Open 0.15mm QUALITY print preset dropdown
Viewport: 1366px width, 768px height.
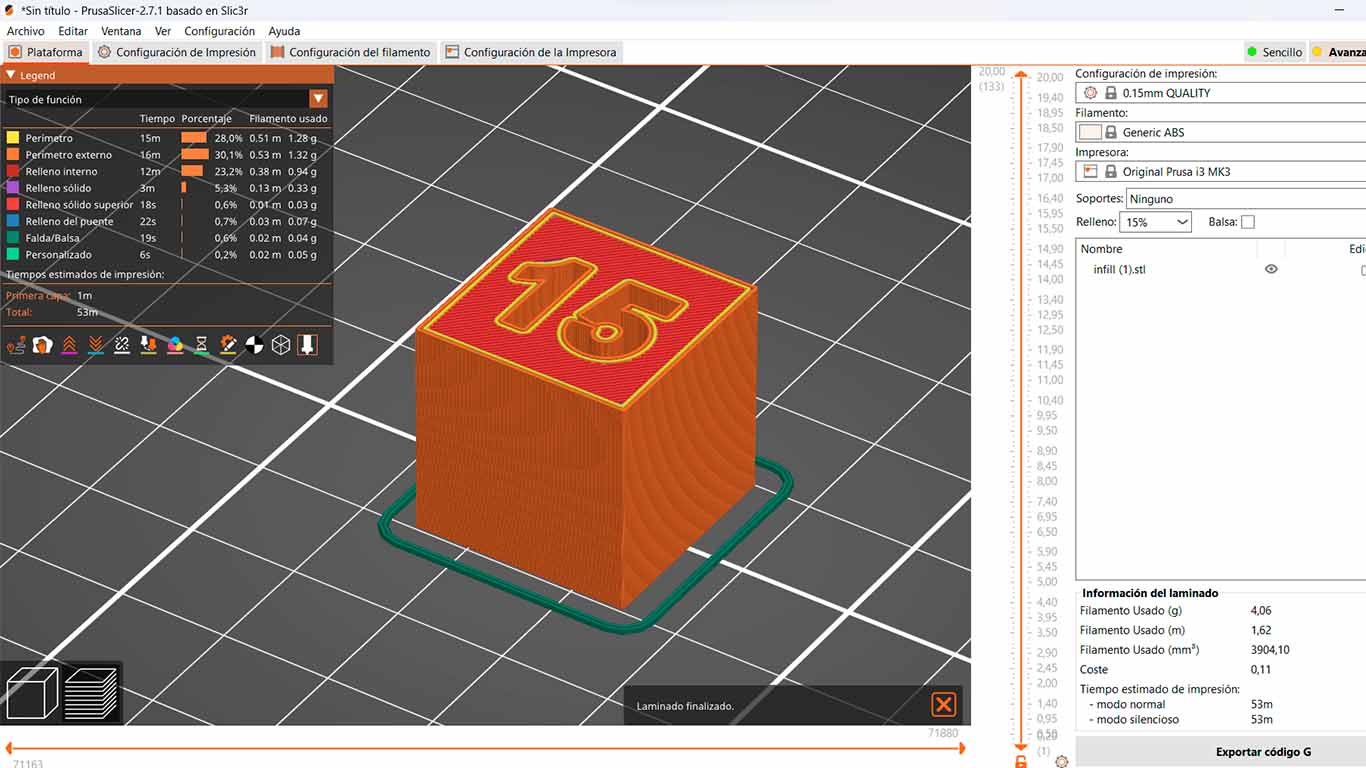(1220, 93)
